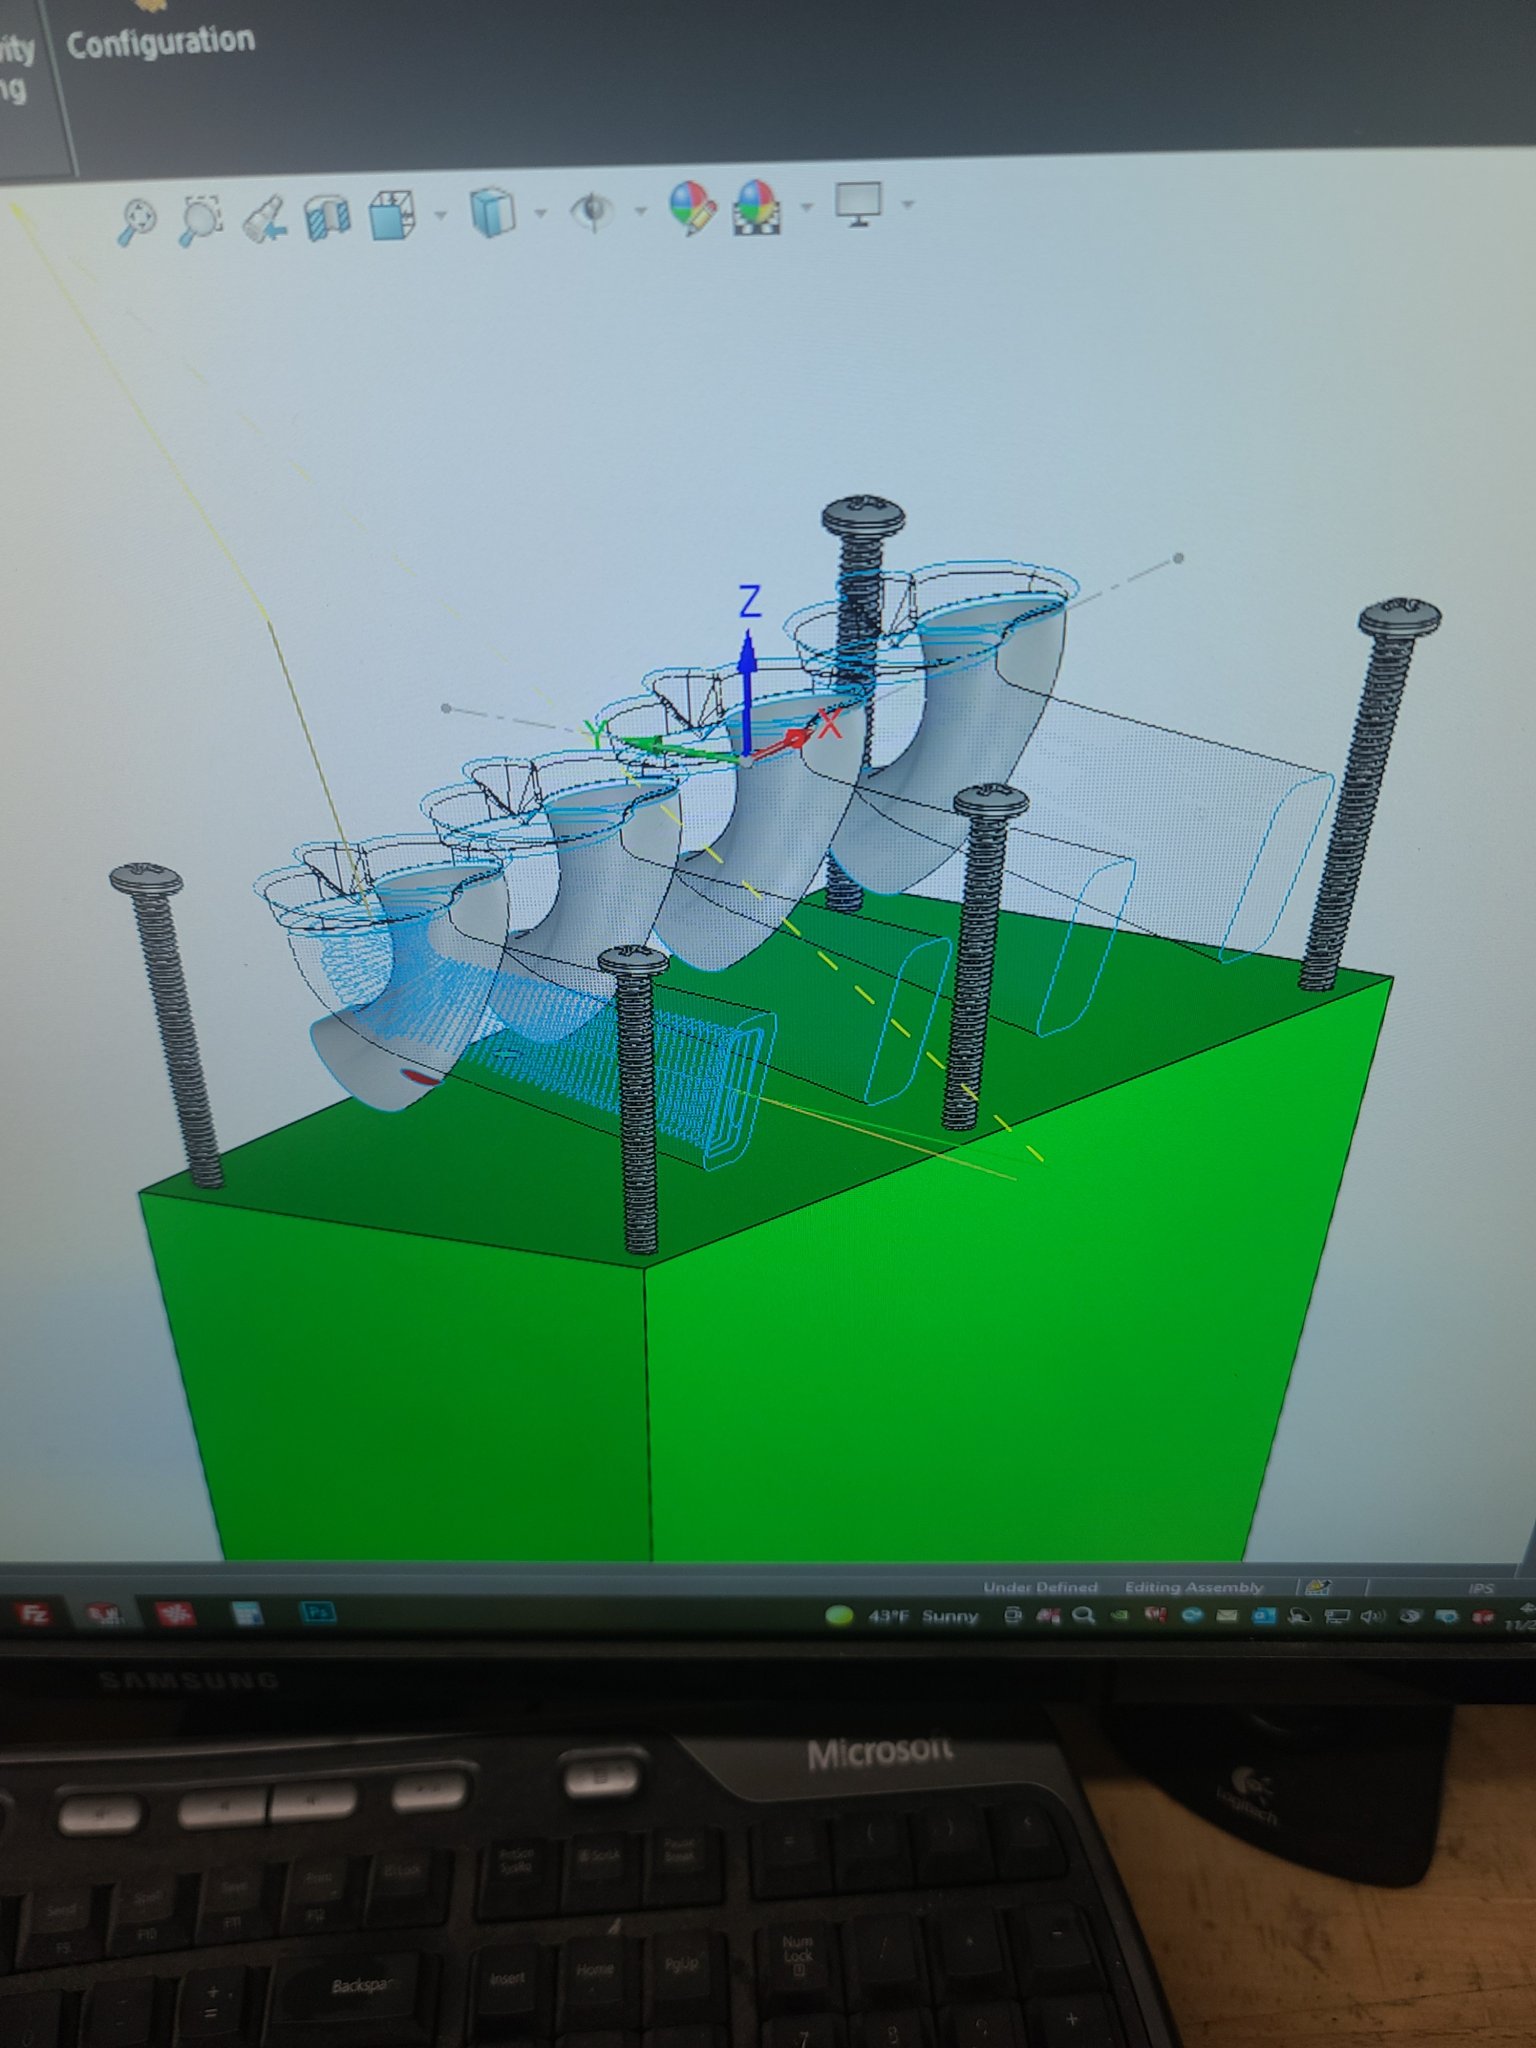Click the magnifier search tray icon
The height and width of the screenshot is (2048, 1536).
(1084, 1615)
